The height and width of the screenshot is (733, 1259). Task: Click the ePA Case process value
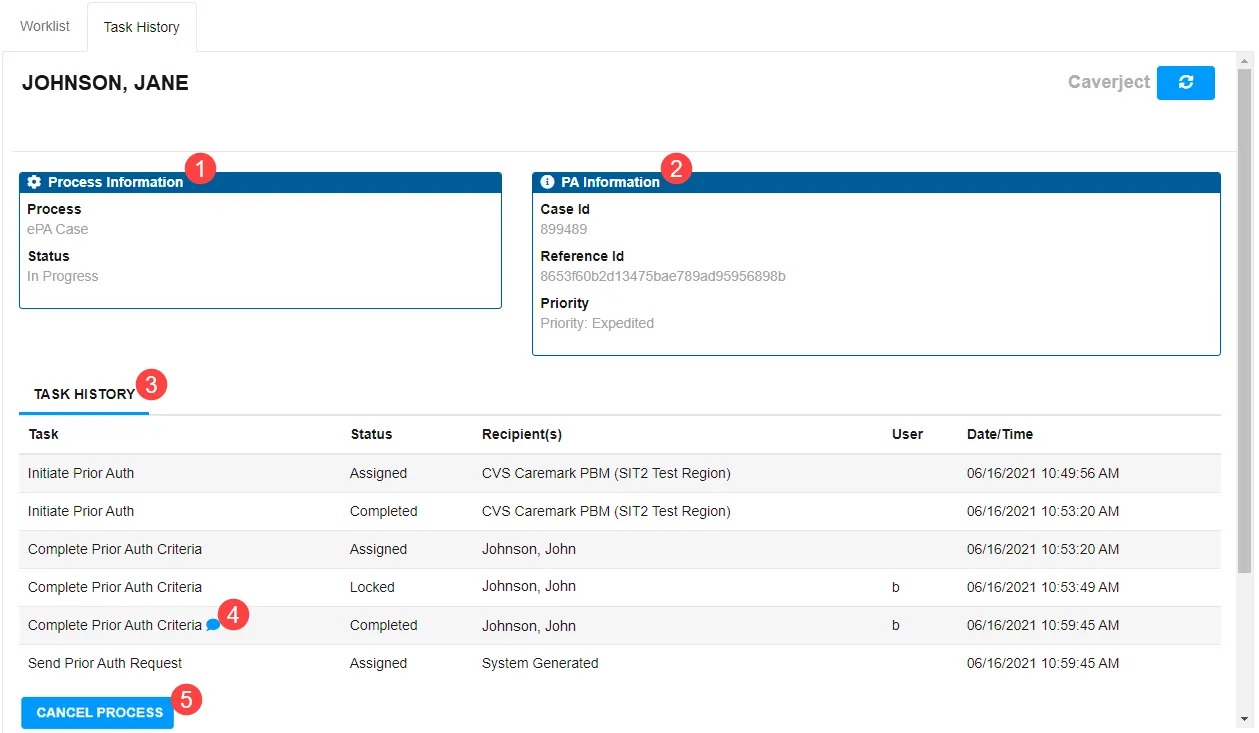pyautogui.click(x=58, y=229)
